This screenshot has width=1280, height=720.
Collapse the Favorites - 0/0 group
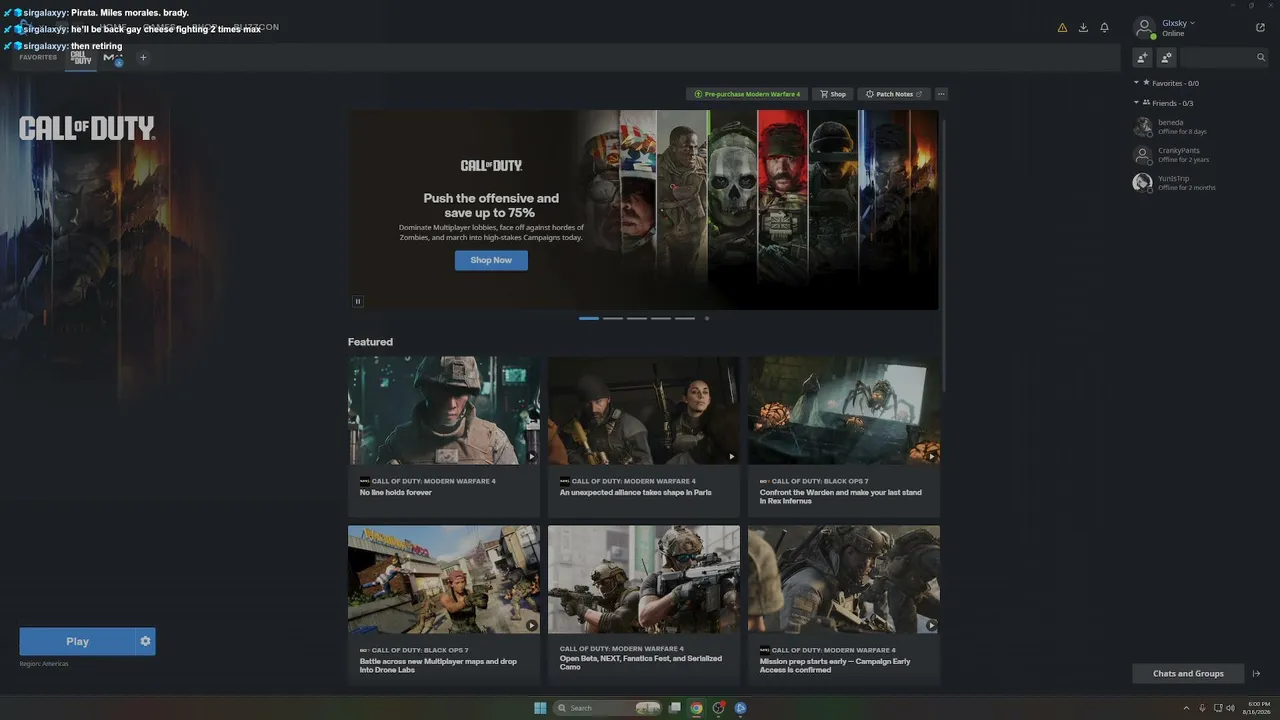point(1136,83)
